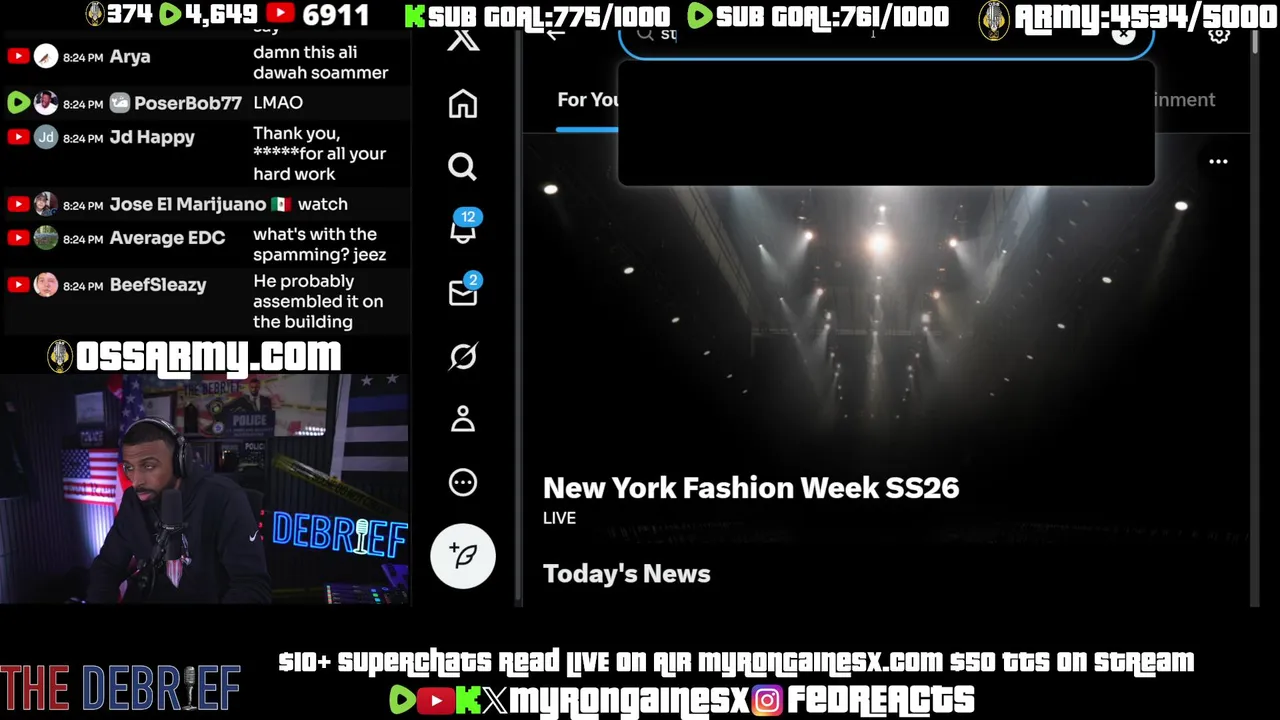This screenshot has height=720, width=1280.
Task: Click the LIVE label under the headline
Action: (x=559, y=518)
